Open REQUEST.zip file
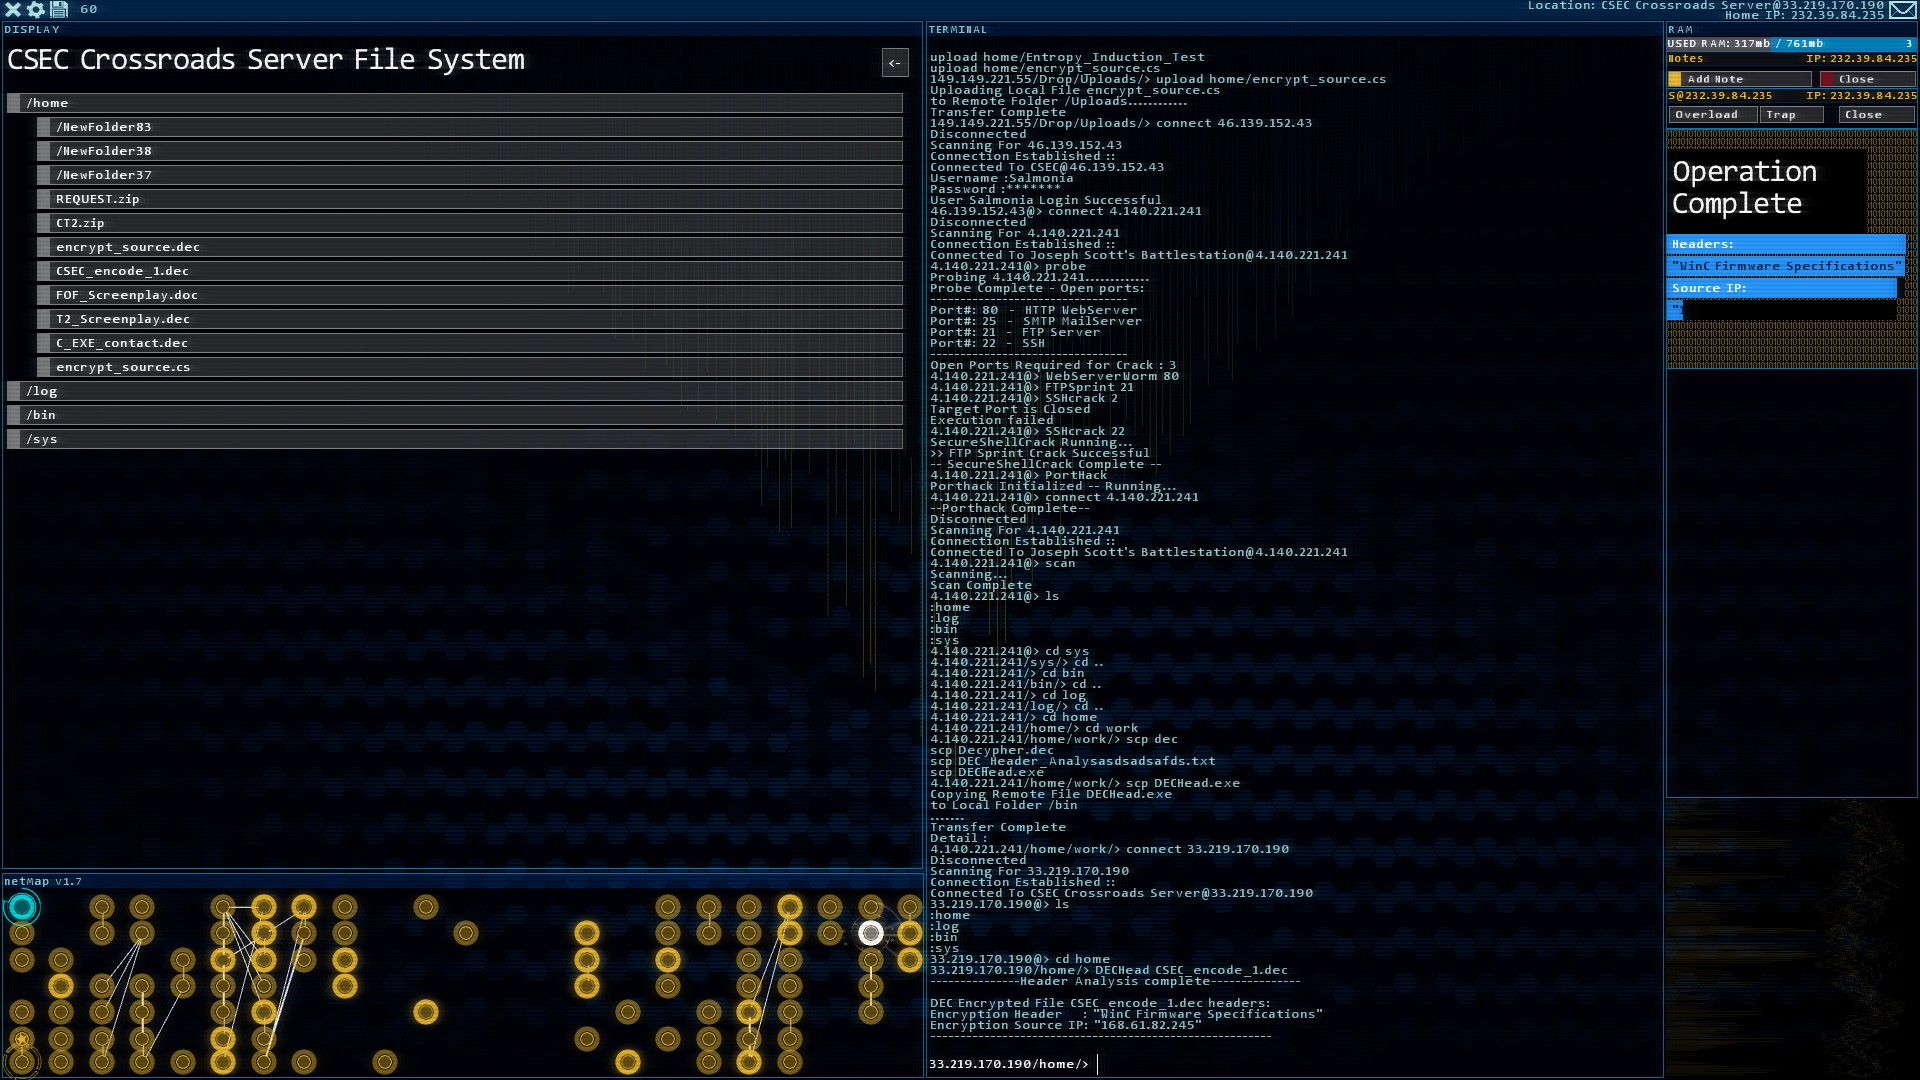This screenshot has width=1920, height=1080. (x=470, y=199)
